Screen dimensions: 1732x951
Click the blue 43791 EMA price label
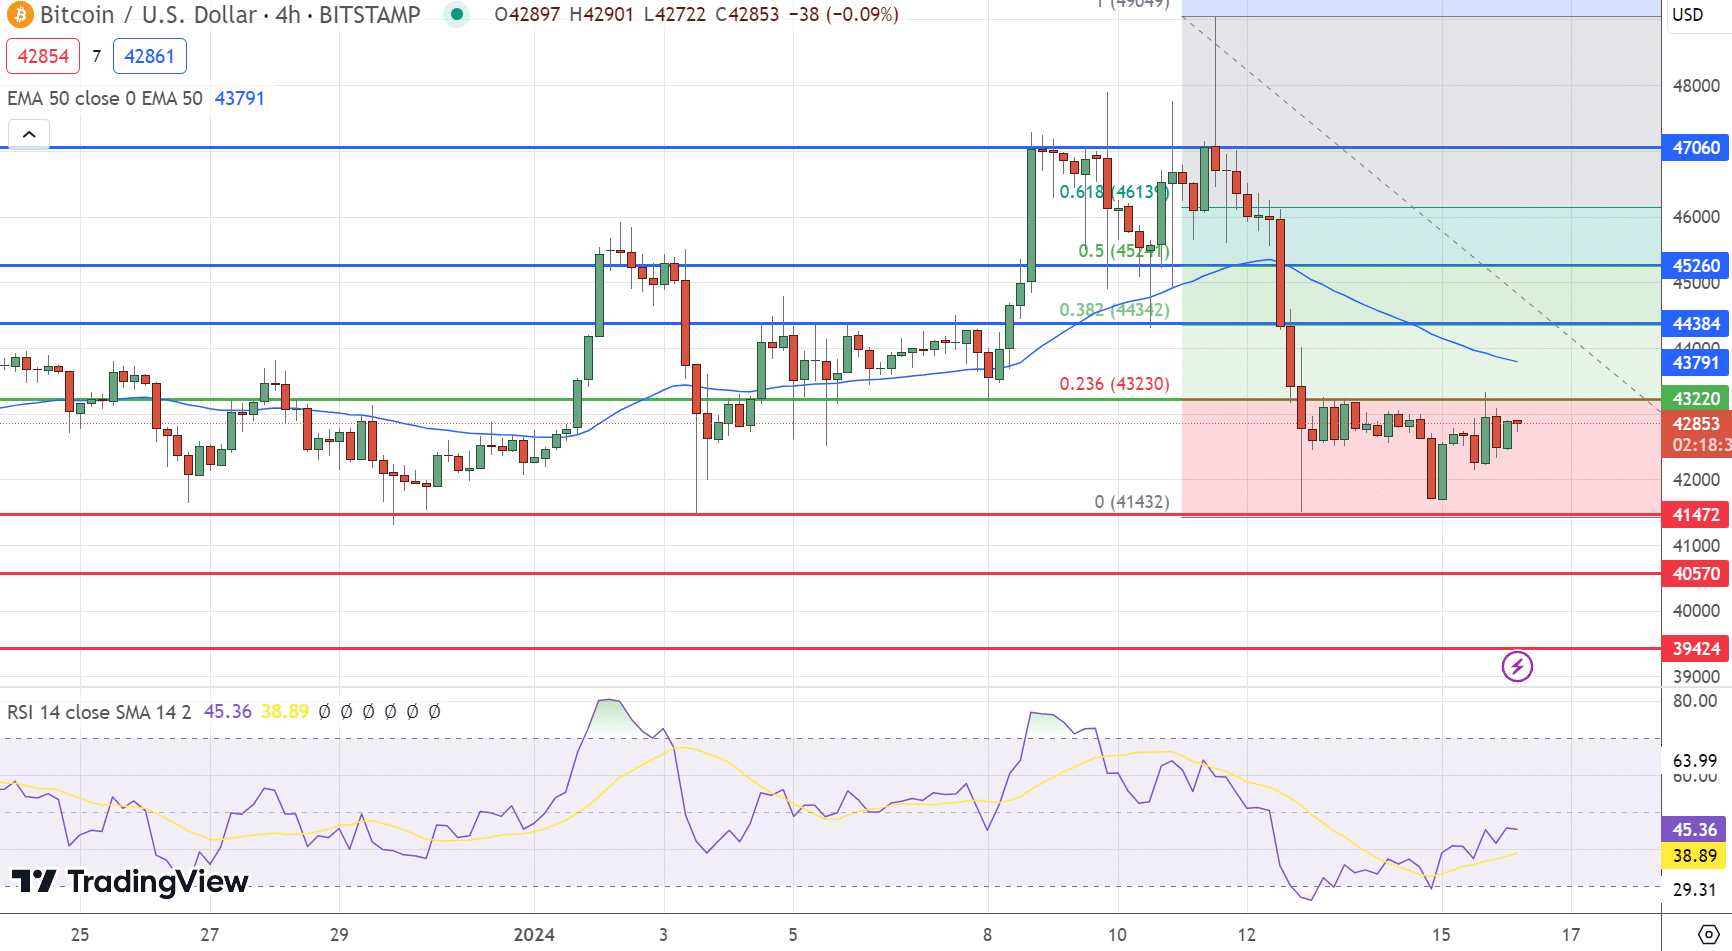1695,363
